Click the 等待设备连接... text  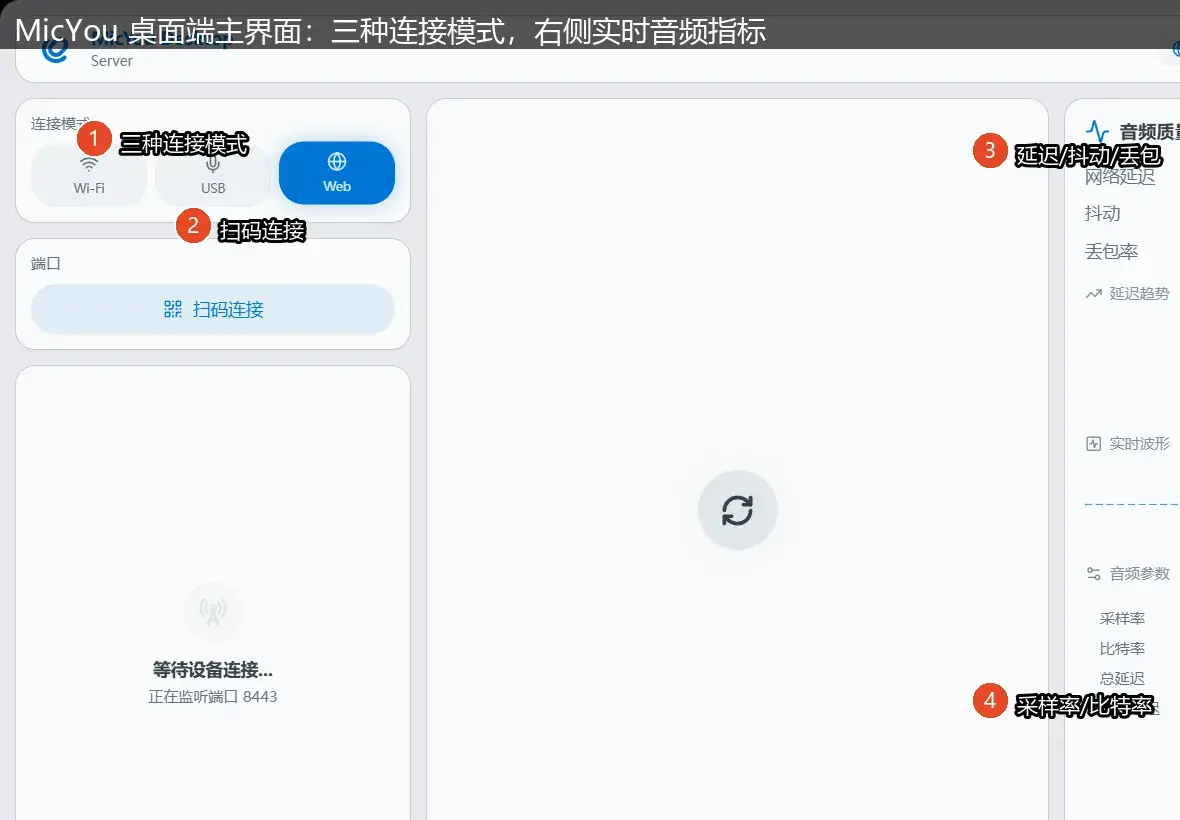coord(213,670)
